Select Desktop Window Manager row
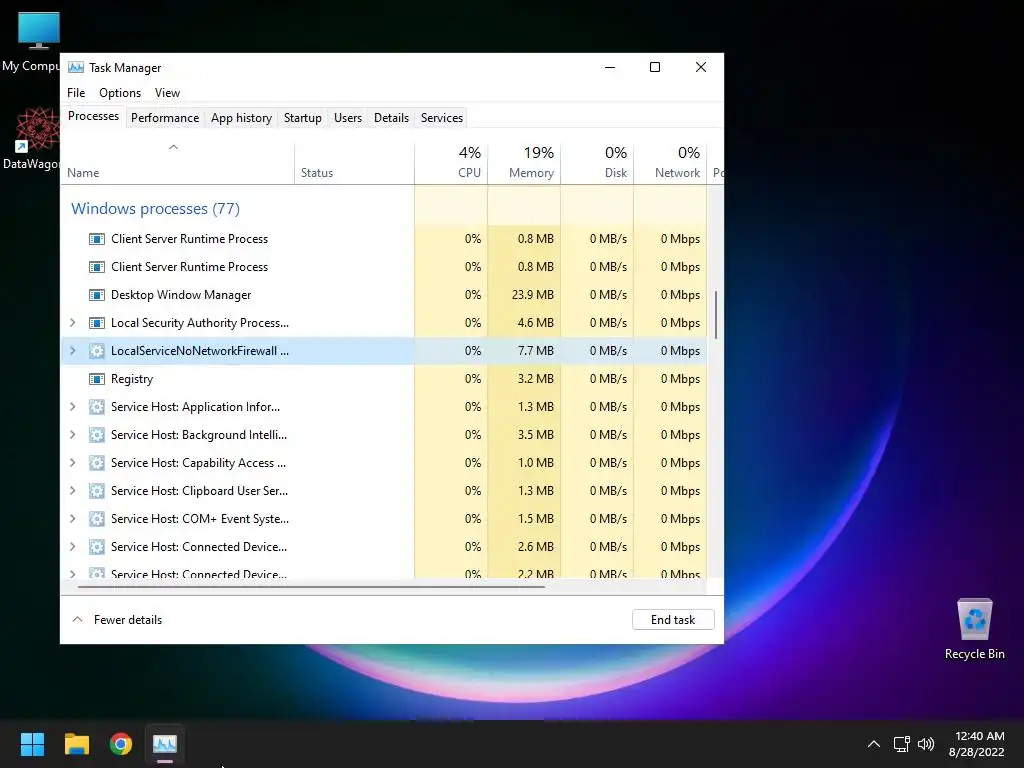Screen dimensions: 1024x768 coord(384,295)
